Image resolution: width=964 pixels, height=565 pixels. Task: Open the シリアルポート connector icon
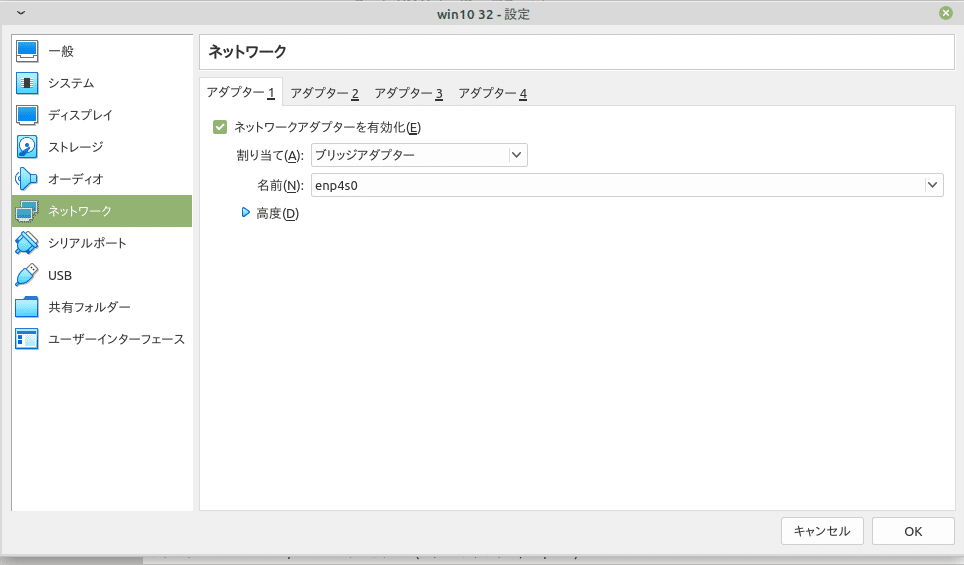click(27, 243)
